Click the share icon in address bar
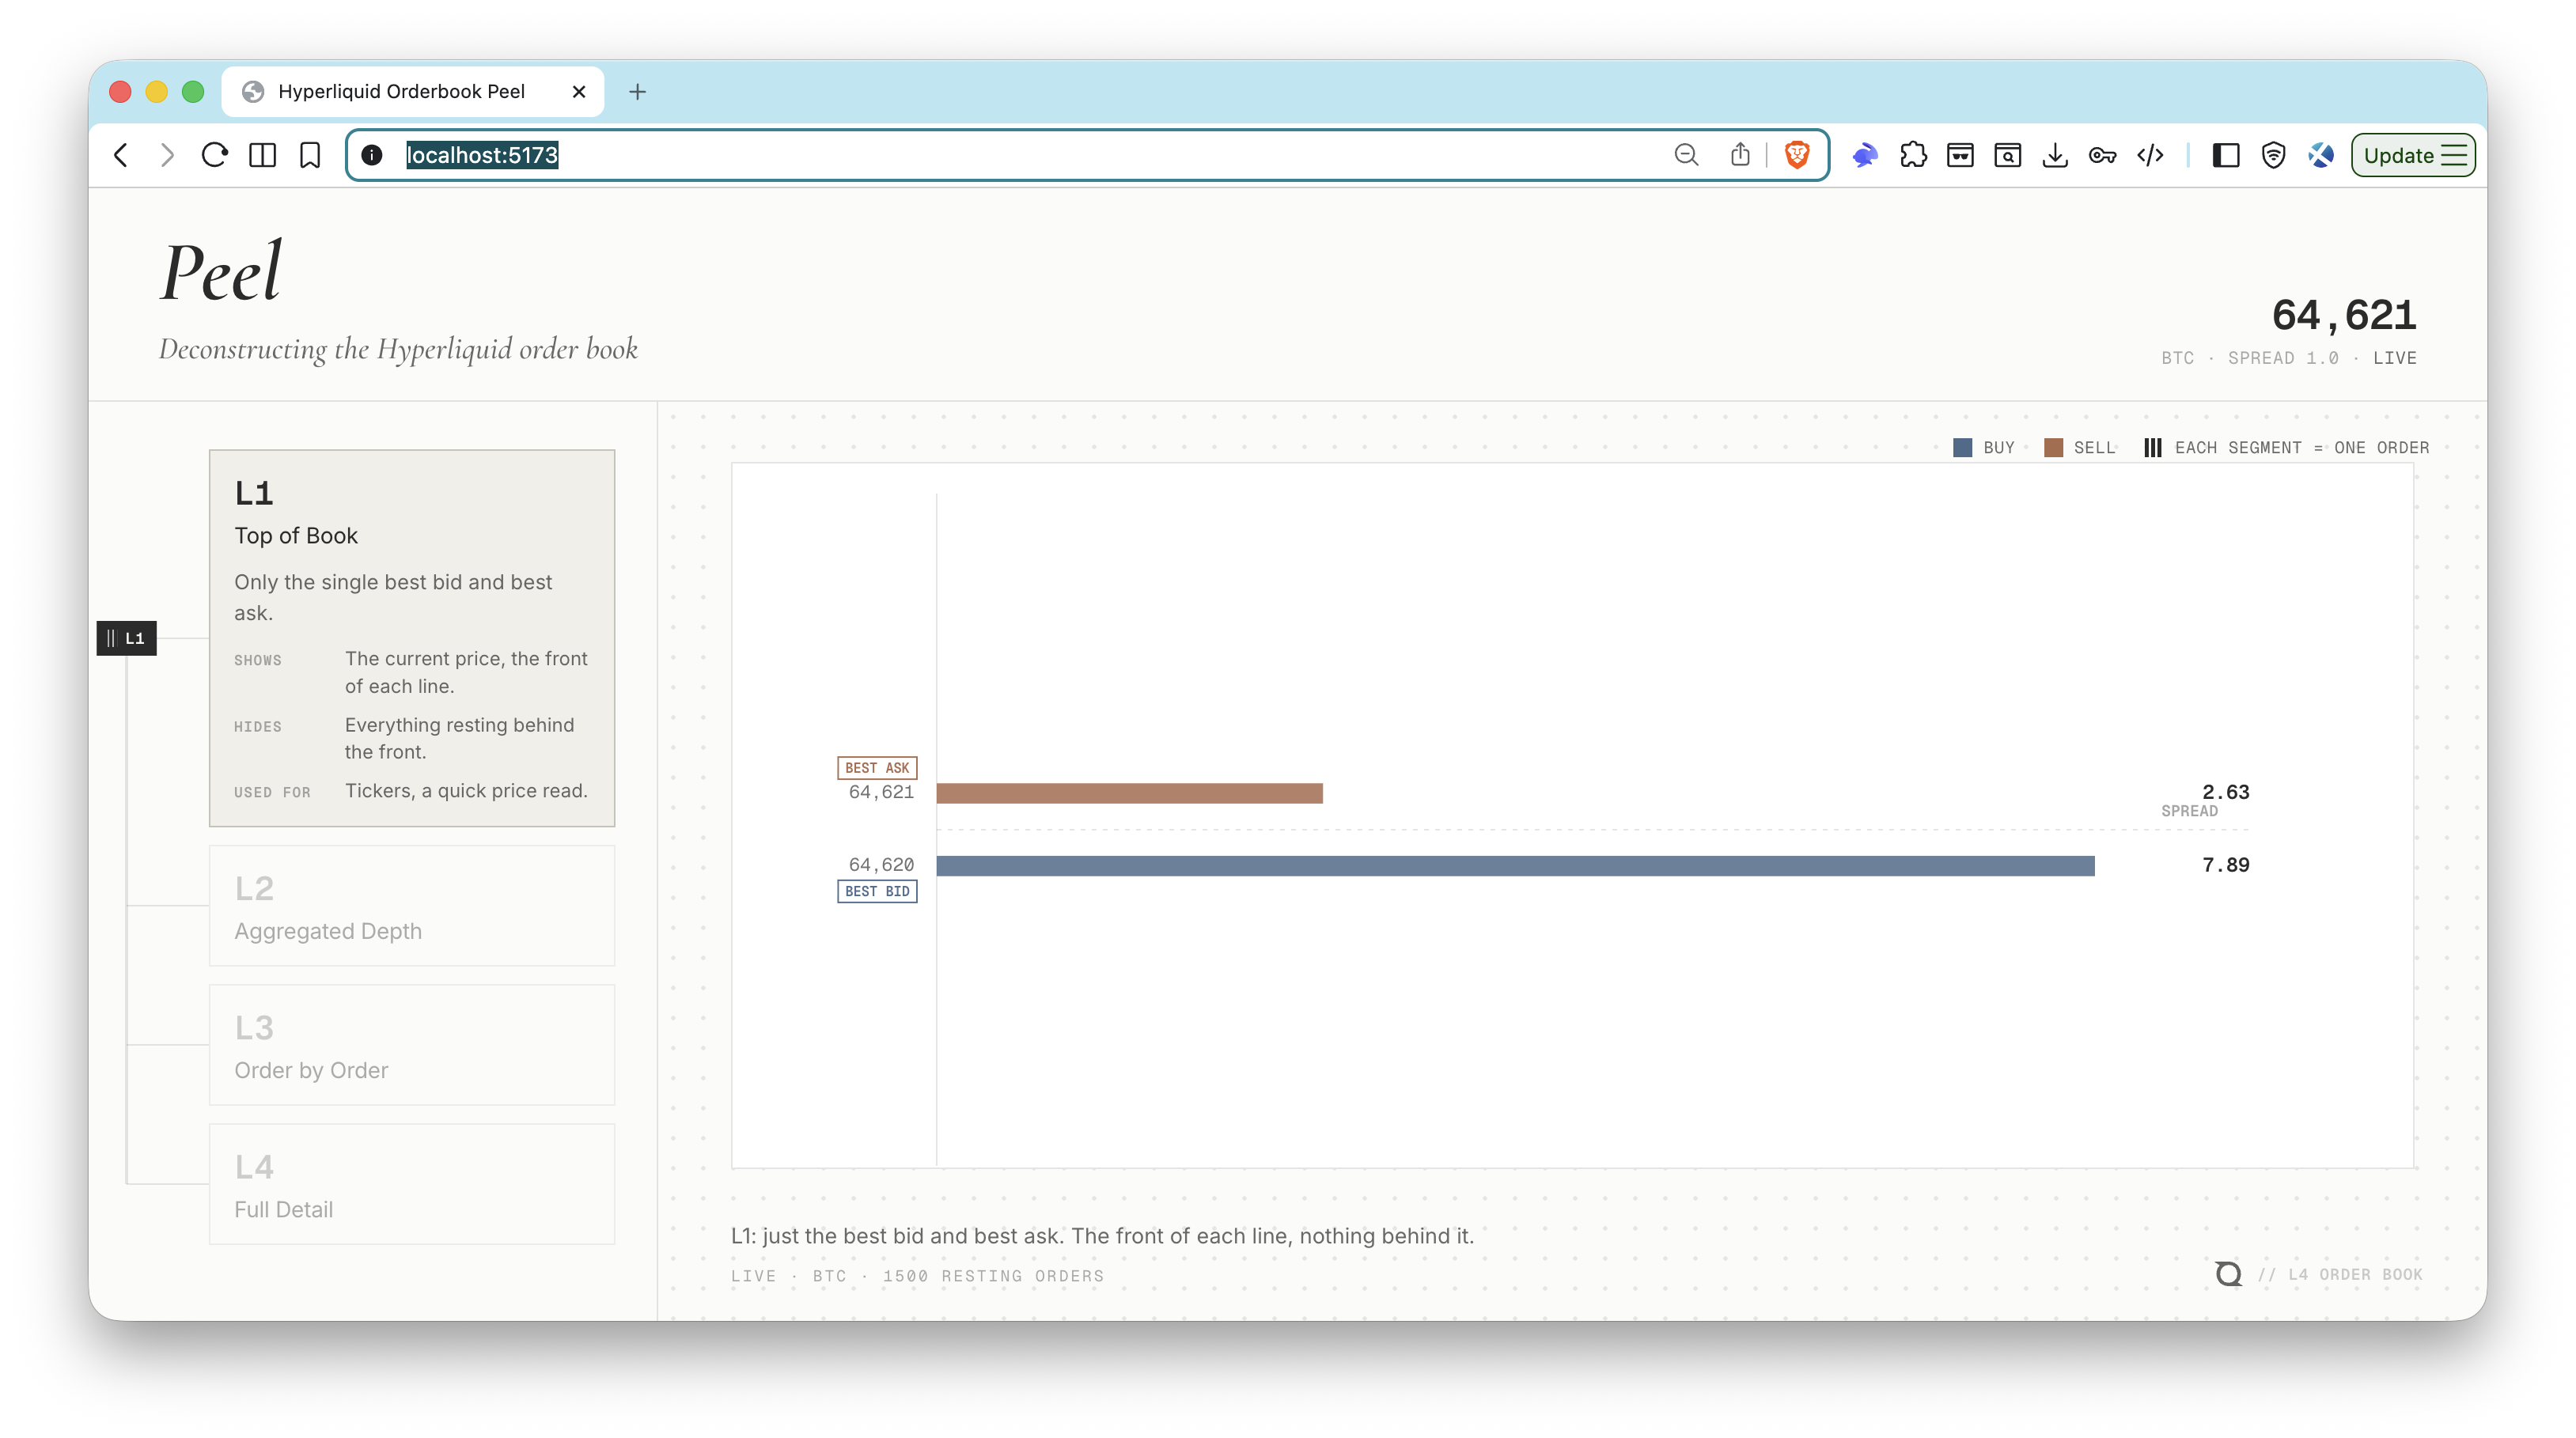2576x1438 pixels. coord(1740,155)
